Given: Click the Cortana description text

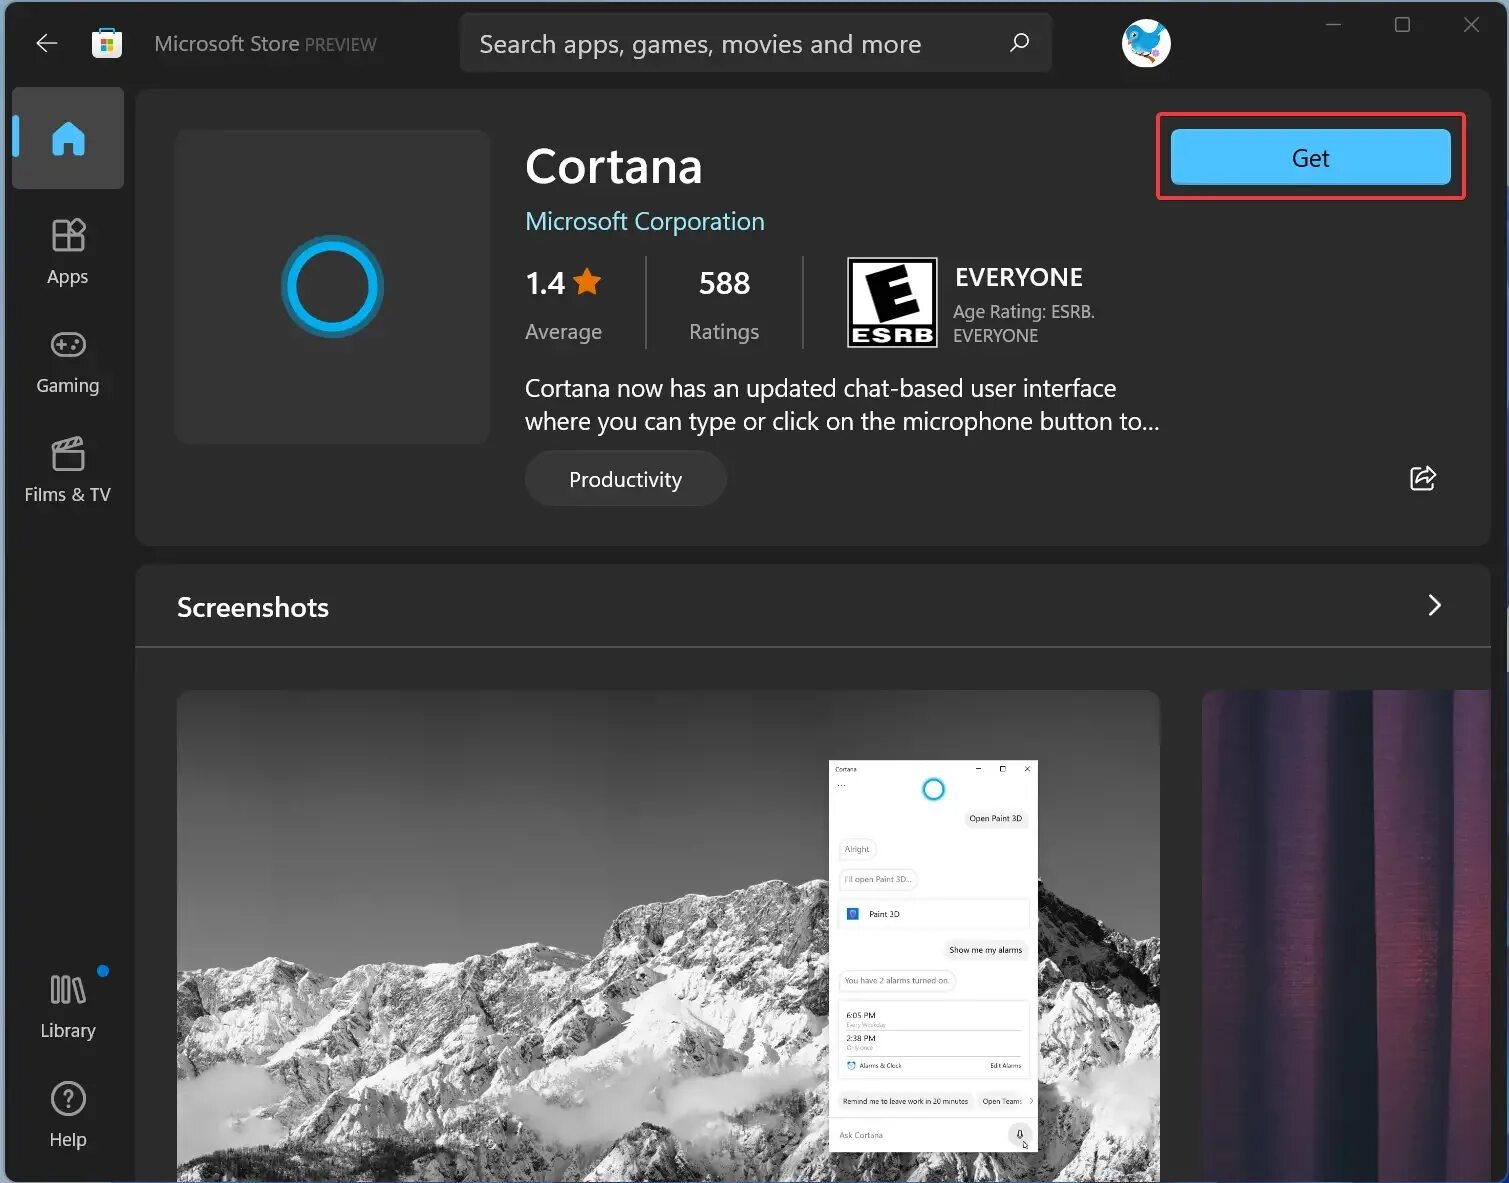Looking at the screenshot, I should pos(842,405).
